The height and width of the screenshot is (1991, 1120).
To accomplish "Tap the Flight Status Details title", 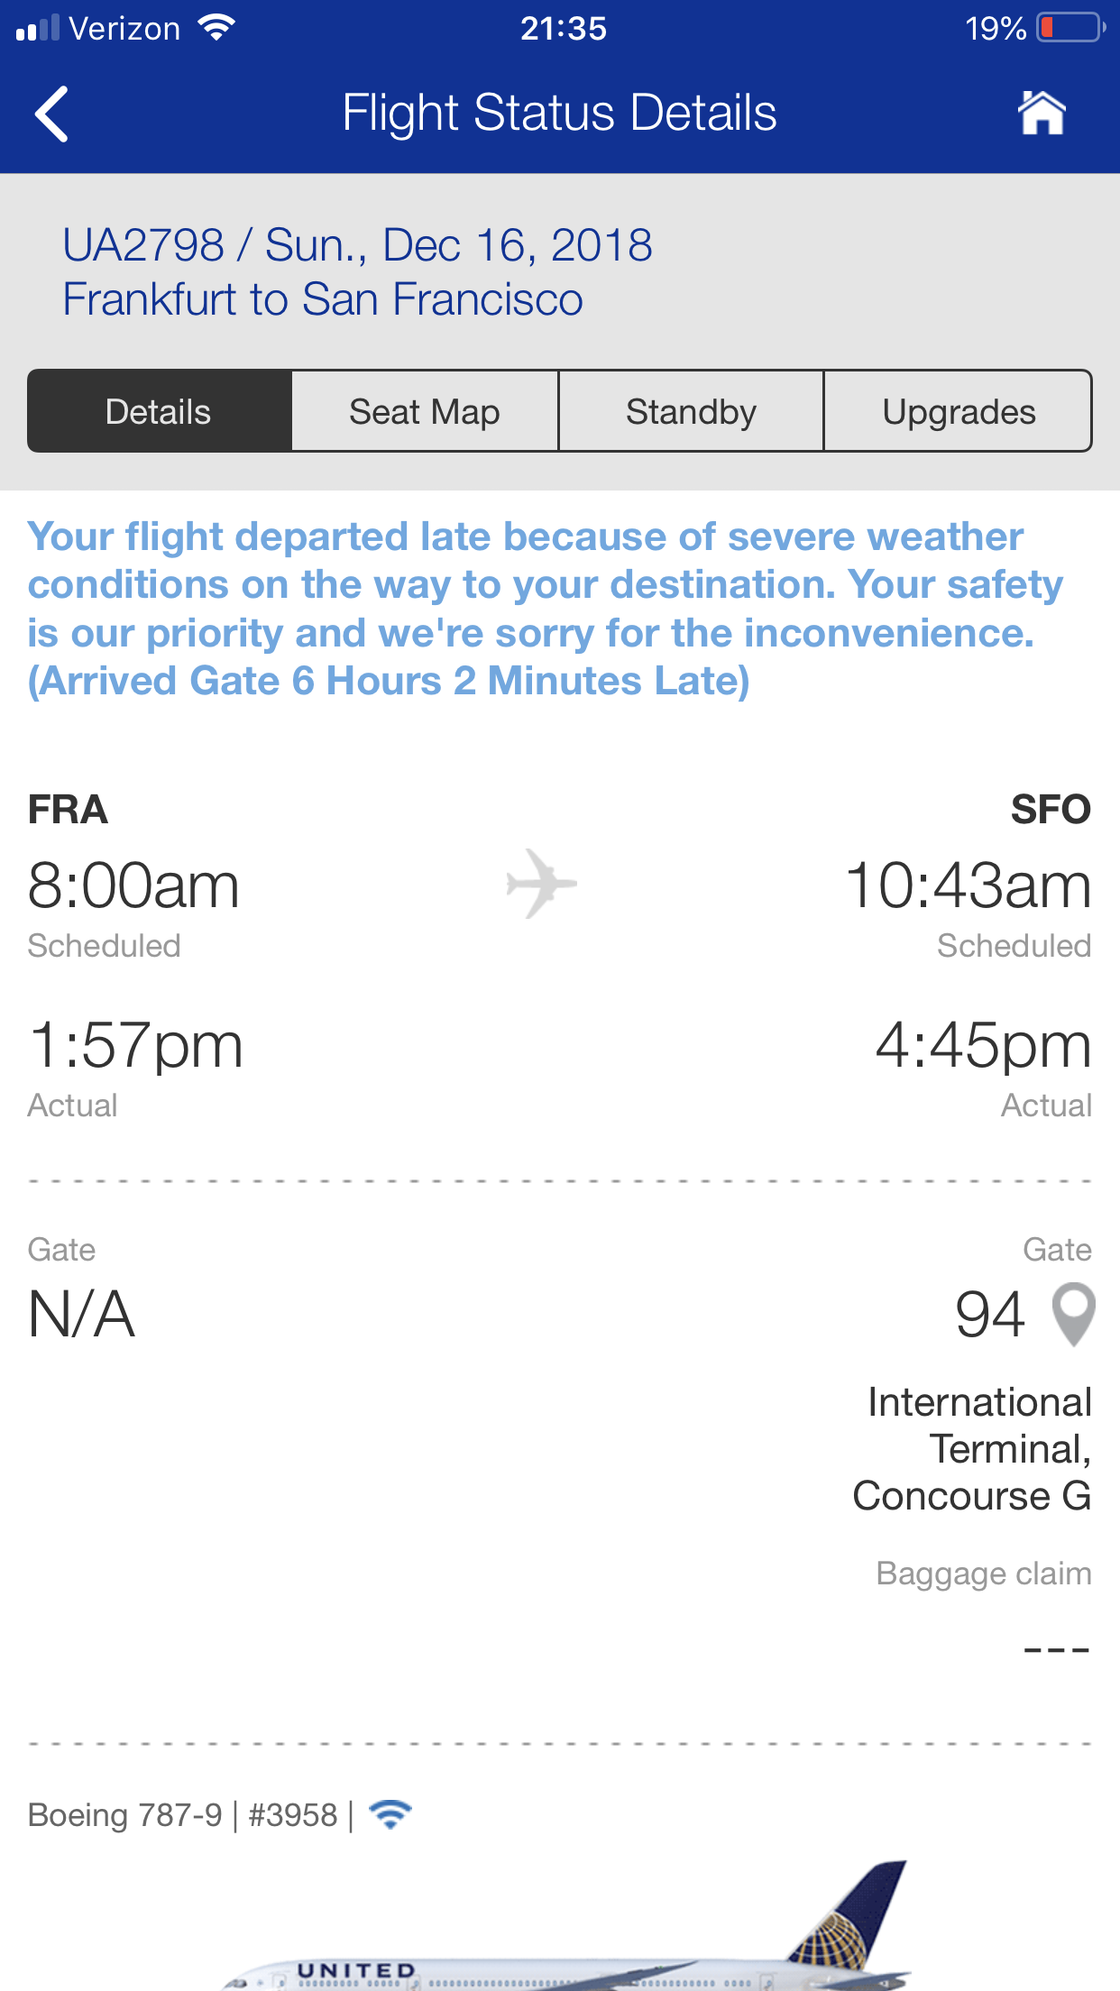I will pyautogui.click(x=559, y=112).
